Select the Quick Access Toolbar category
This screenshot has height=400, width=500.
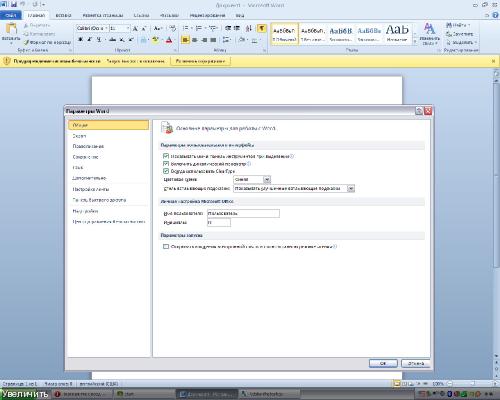coord(108,200)
